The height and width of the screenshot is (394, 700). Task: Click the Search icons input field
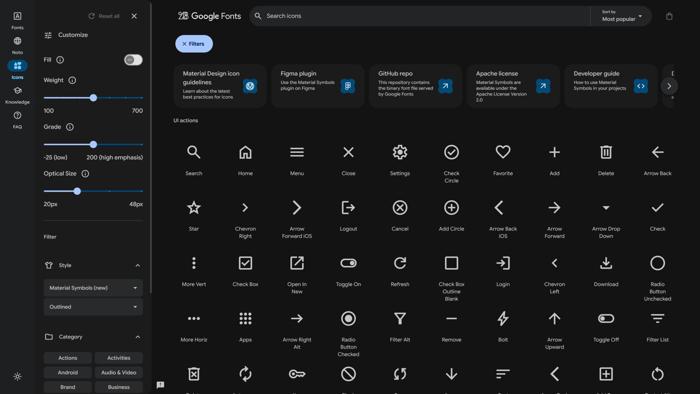(420, 16)
